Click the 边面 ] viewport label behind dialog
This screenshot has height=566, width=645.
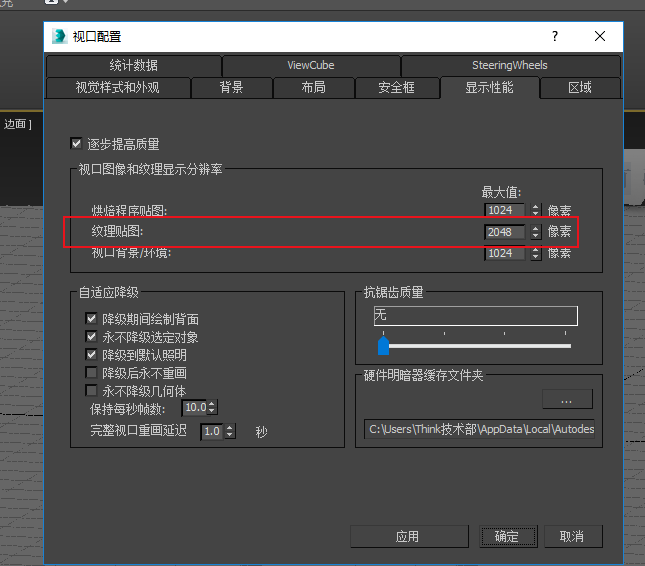point(18,124)
